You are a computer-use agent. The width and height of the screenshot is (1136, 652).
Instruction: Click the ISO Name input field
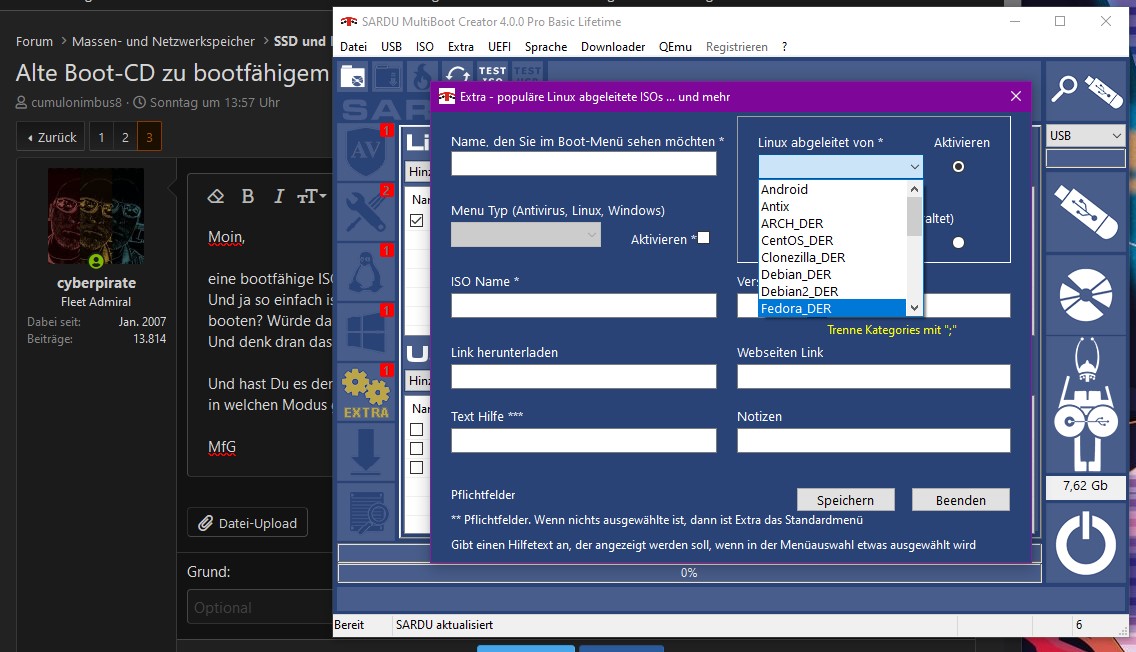pyautogui.click(x=583, y=305)
